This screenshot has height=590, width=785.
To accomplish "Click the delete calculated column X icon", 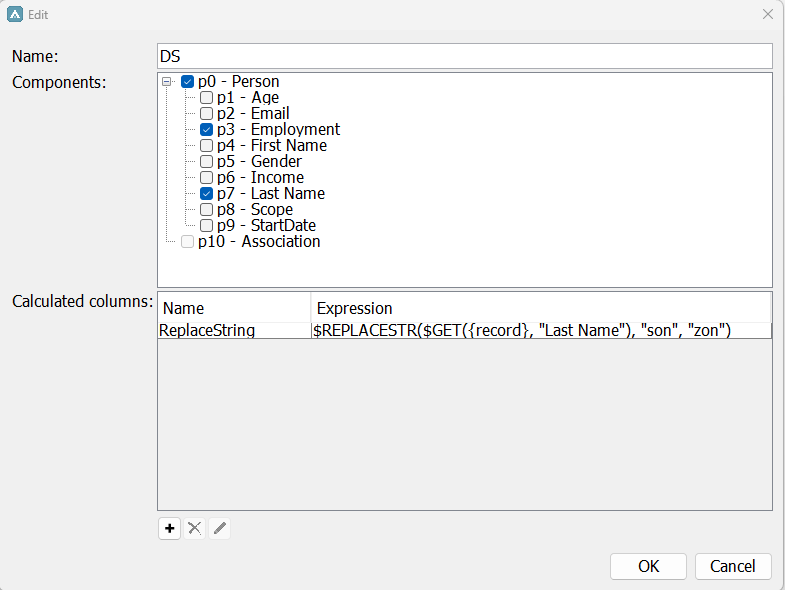I will (x=195, y=528).
